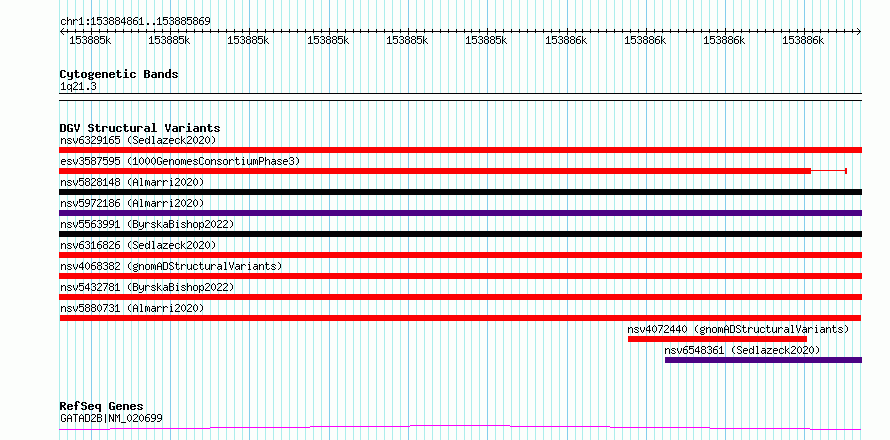Select the purple bar under nsv5972186
This screenshot has height=440, width=890.
click(460, 213)
